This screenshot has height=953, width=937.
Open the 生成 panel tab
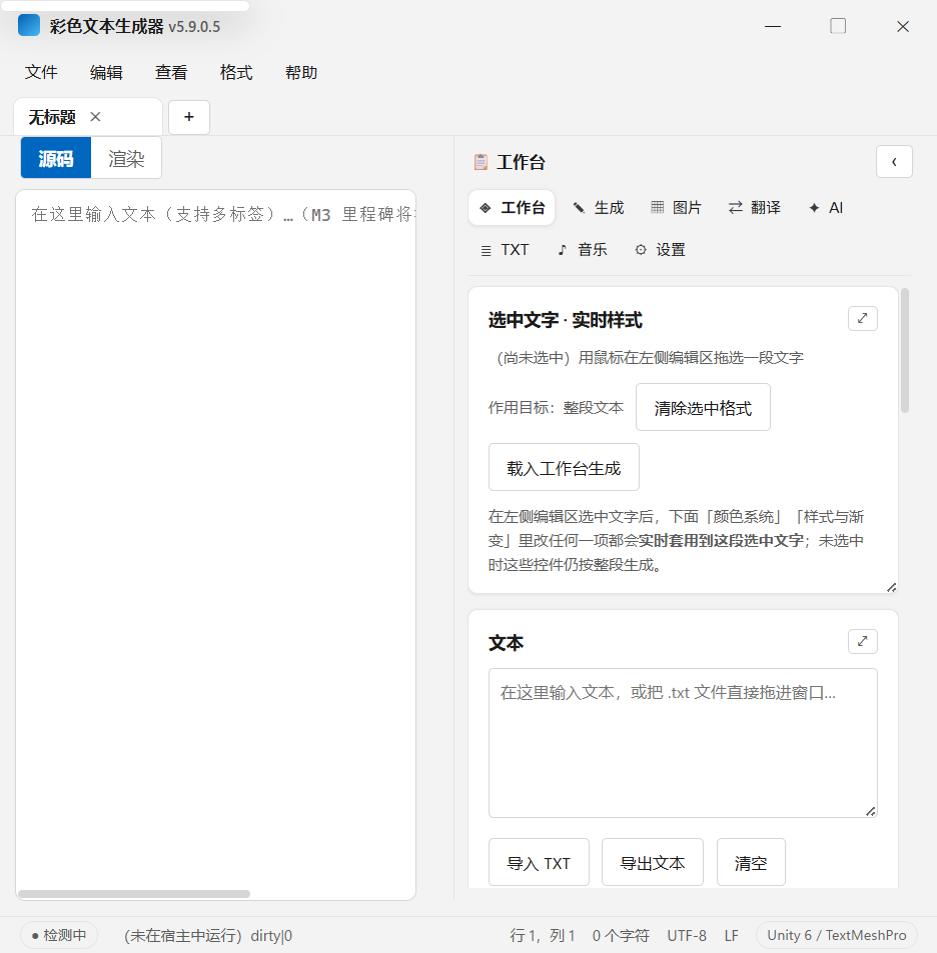[x=599, y=208]
